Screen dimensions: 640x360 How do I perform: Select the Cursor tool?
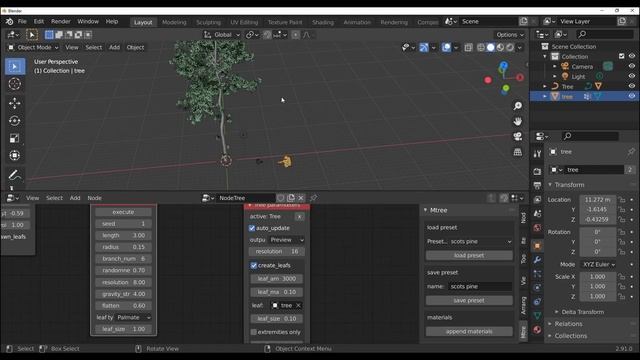click(x=15, y=84)
